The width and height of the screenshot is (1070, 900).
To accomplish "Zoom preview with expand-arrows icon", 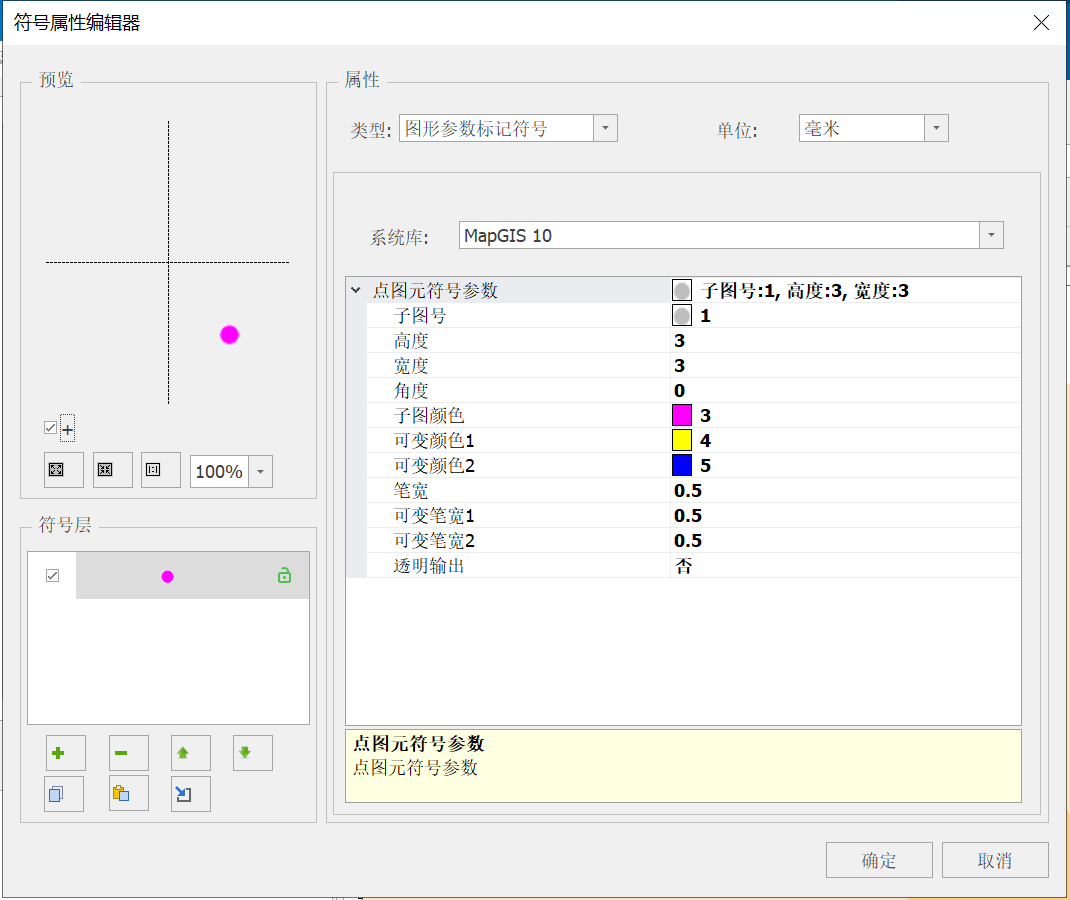I will point(64,470).
